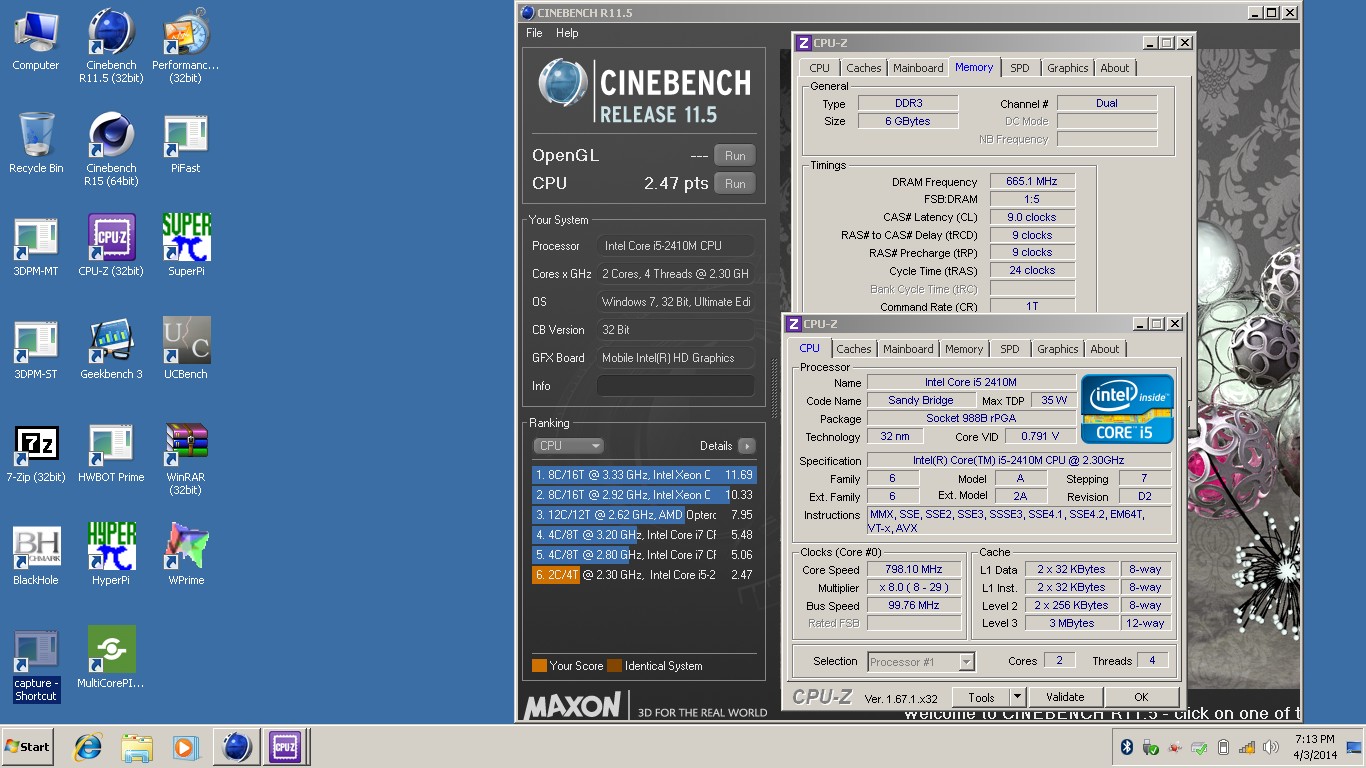
Task: Open the Geekbench 3 desktop shortcut
Action: 112,349
